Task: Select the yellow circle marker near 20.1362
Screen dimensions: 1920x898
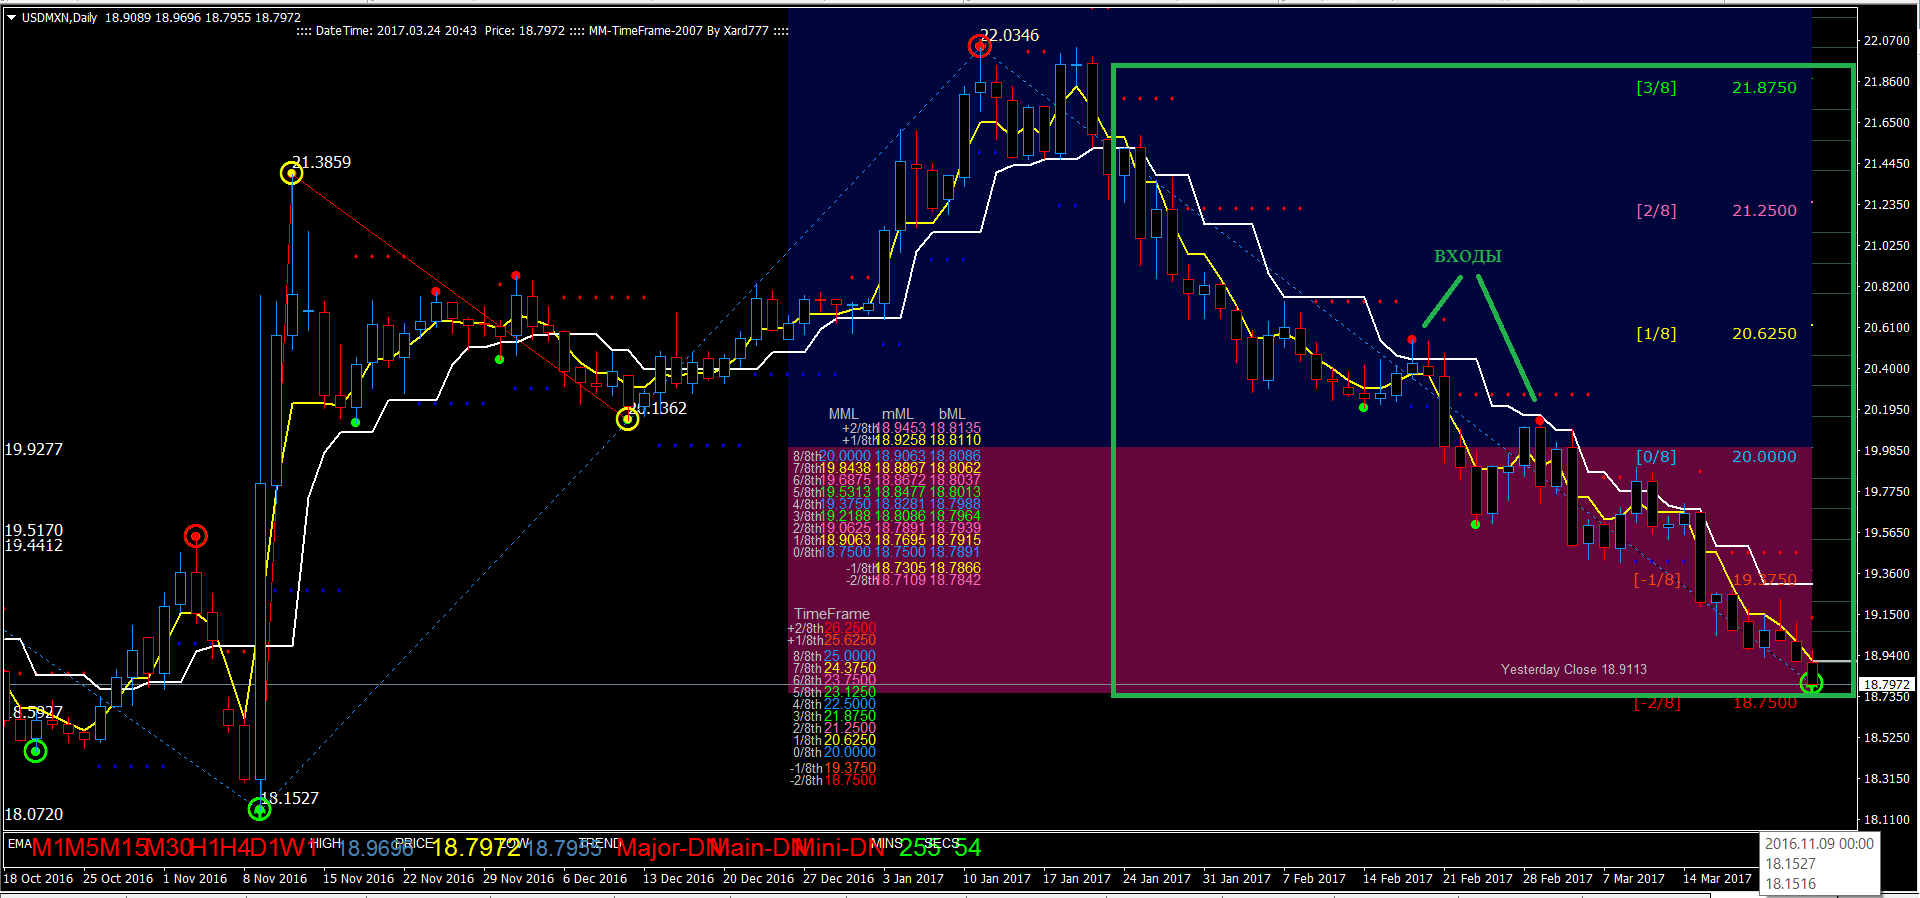Action: [x=627, y=419]
